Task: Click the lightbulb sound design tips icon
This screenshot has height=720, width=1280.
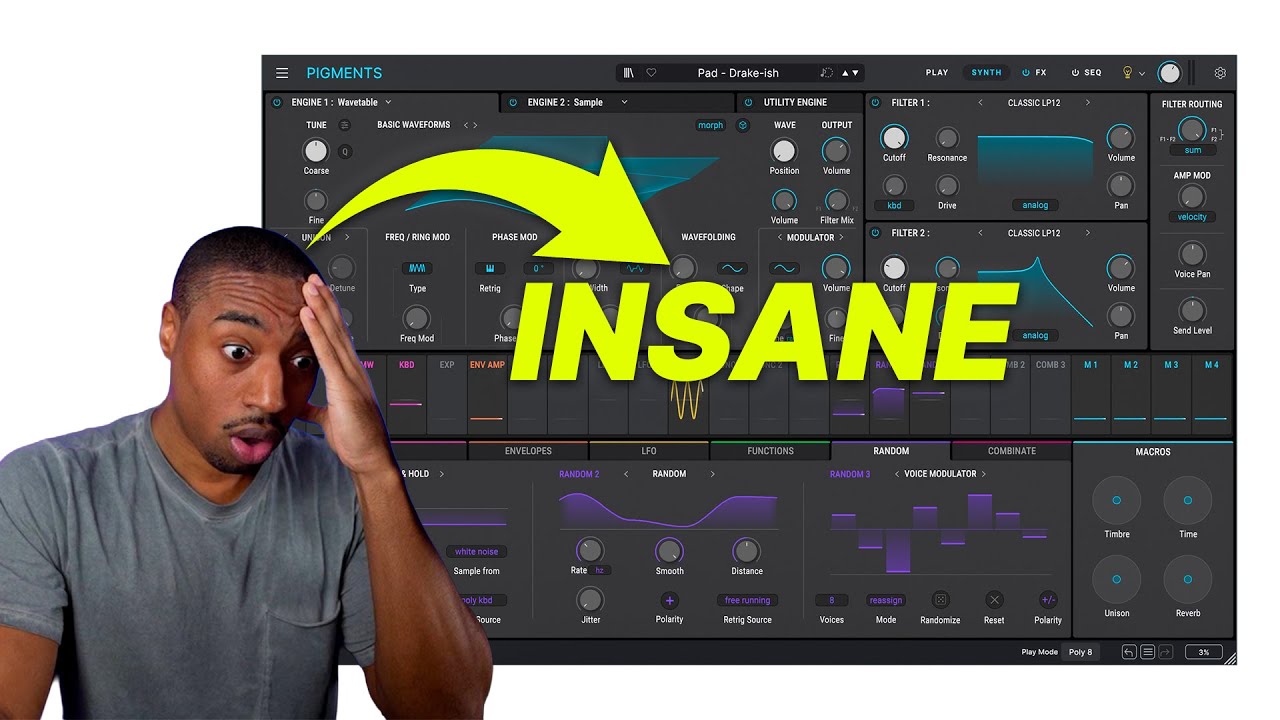Action: click(1127, 73)
